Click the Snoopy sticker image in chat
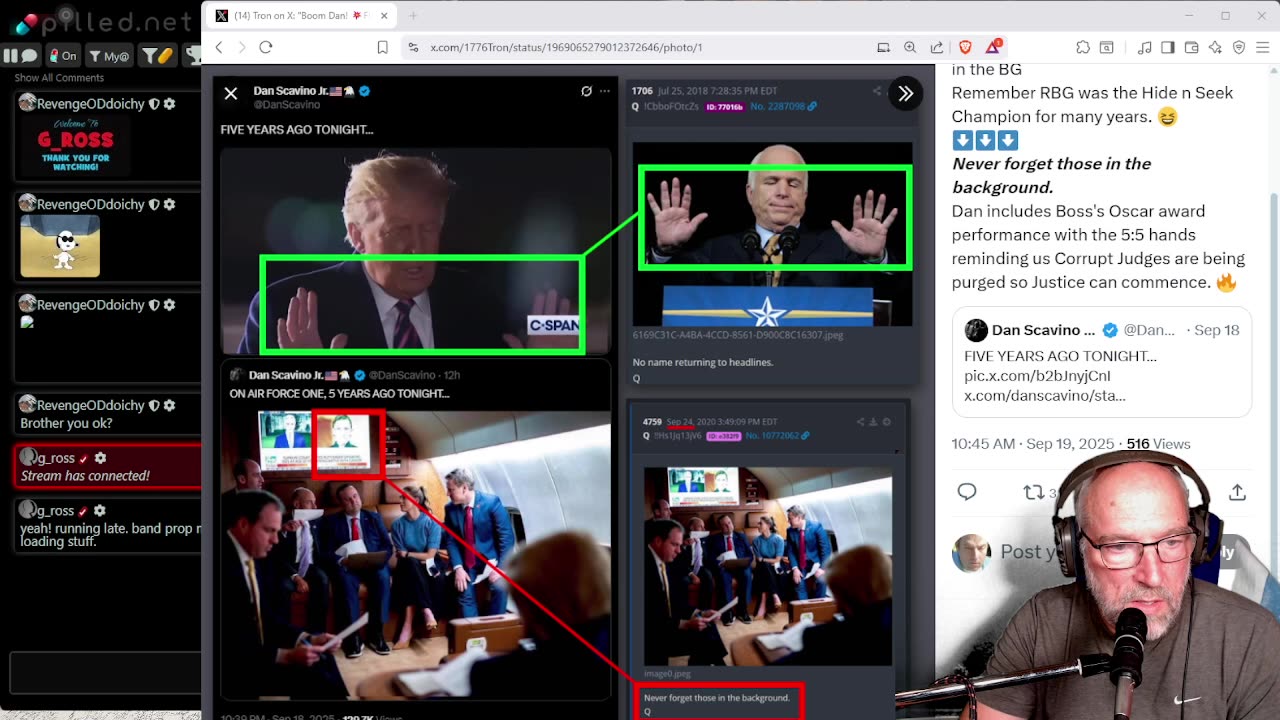Screen dimensions: 1280x720 point(60,247)
